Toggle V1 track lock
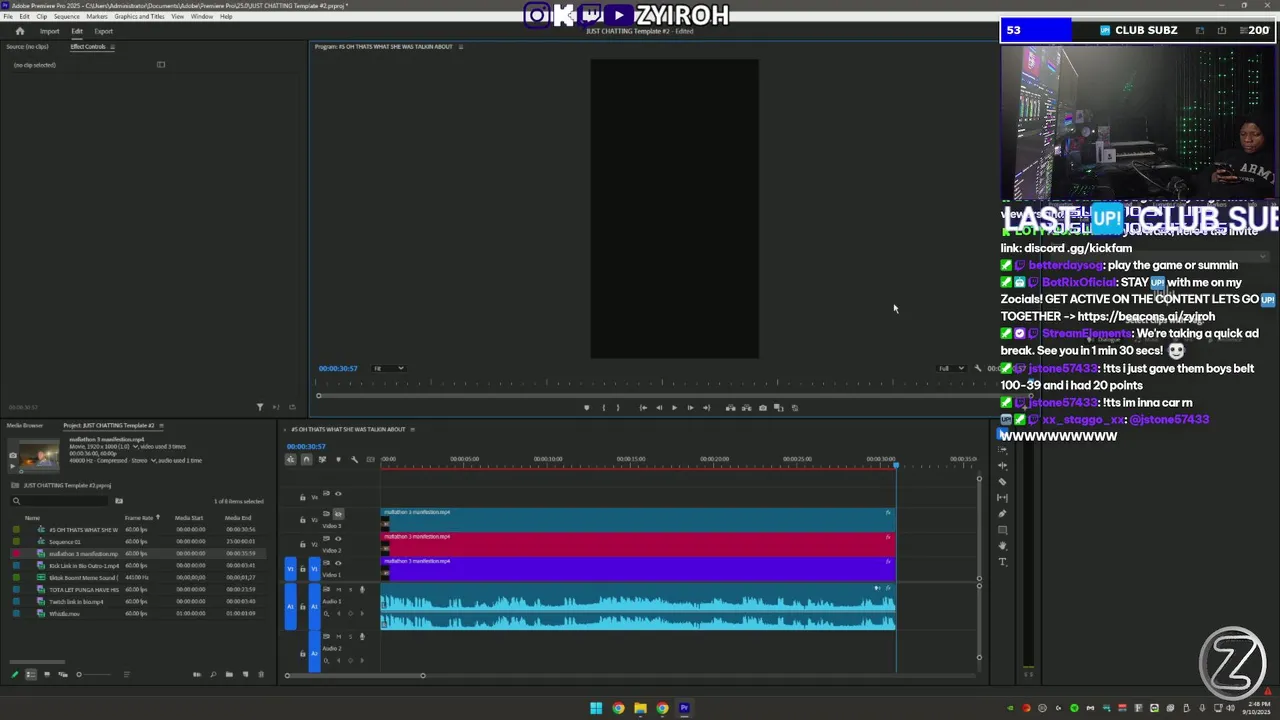 click(303, 569)
